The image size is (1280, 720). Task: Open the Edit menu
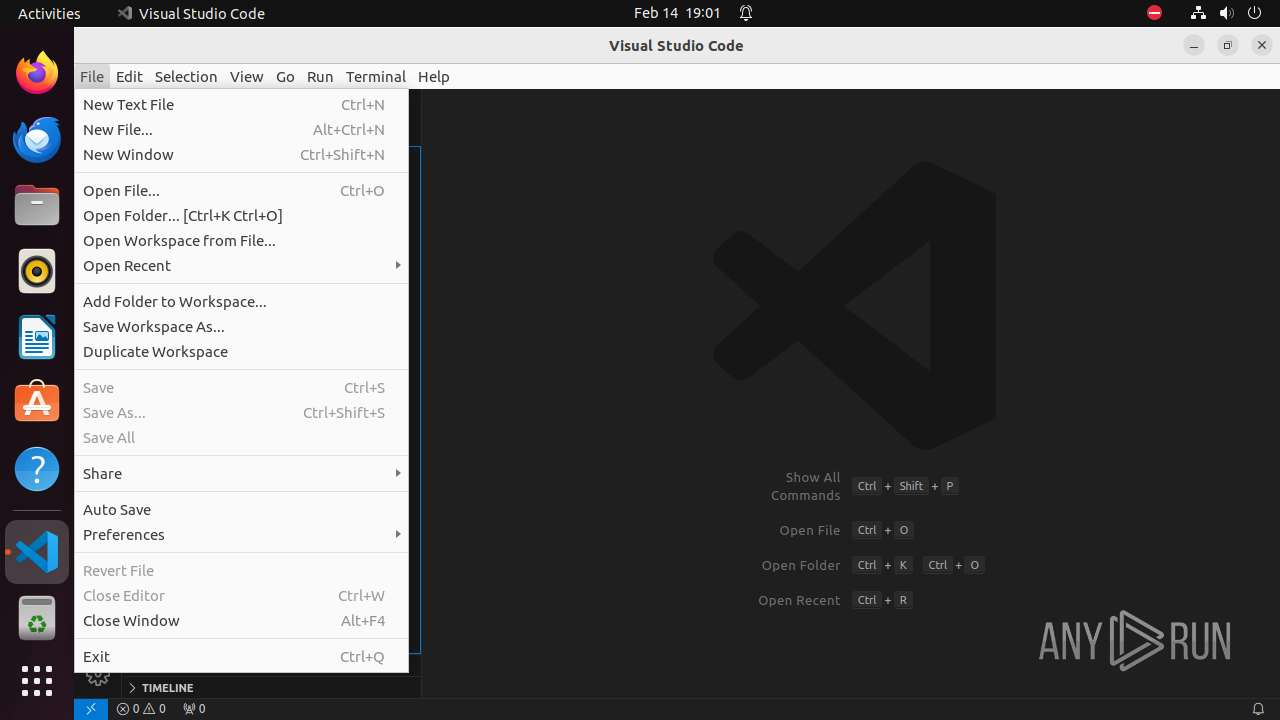click(129, 76)
